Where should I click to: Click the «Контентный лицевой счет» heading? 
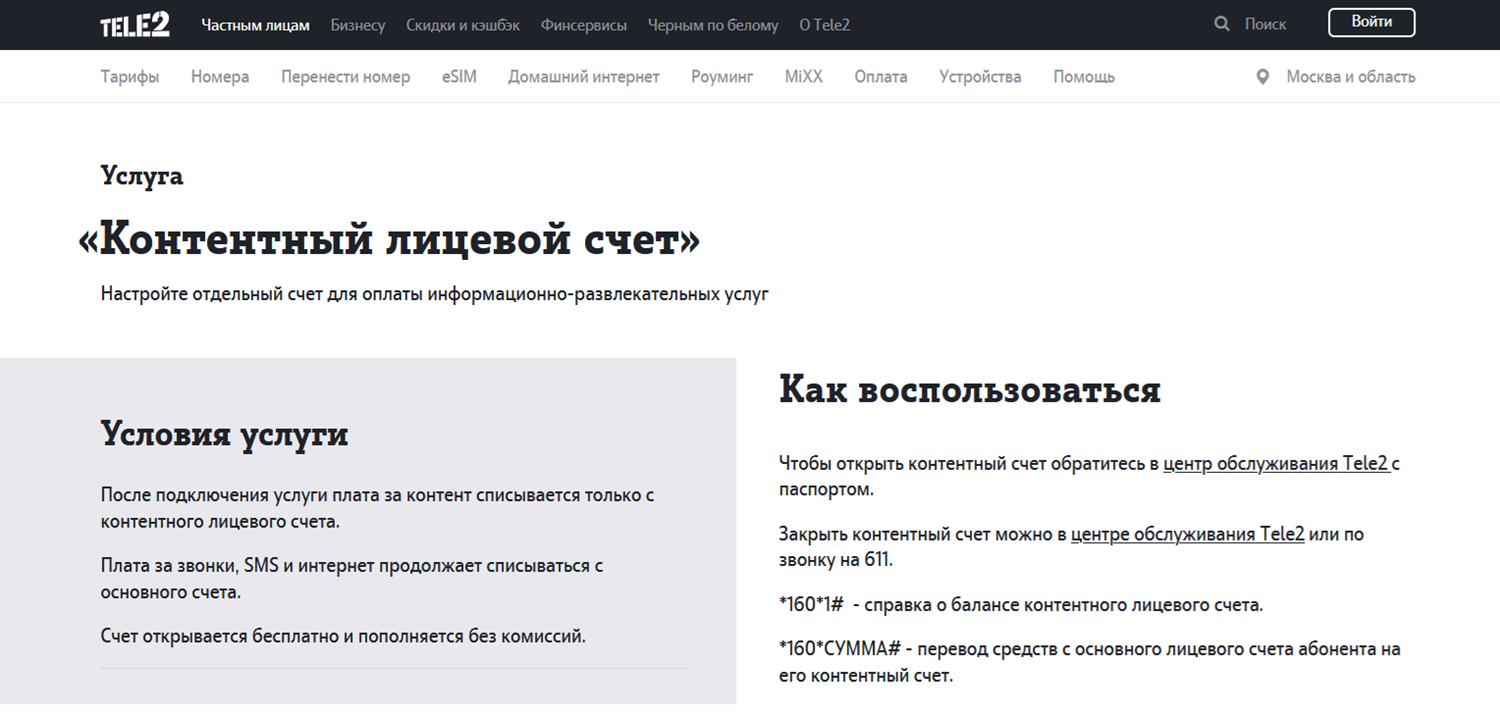point(389,241)
